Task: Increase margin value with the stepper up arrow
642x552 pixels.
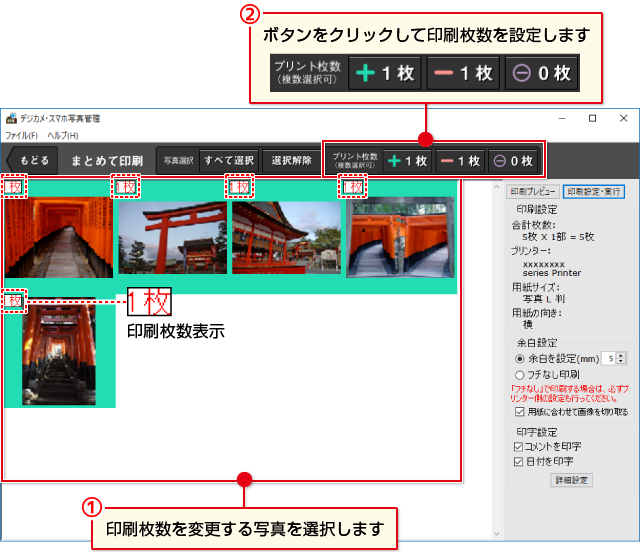Action: click(x=623, y=355)
